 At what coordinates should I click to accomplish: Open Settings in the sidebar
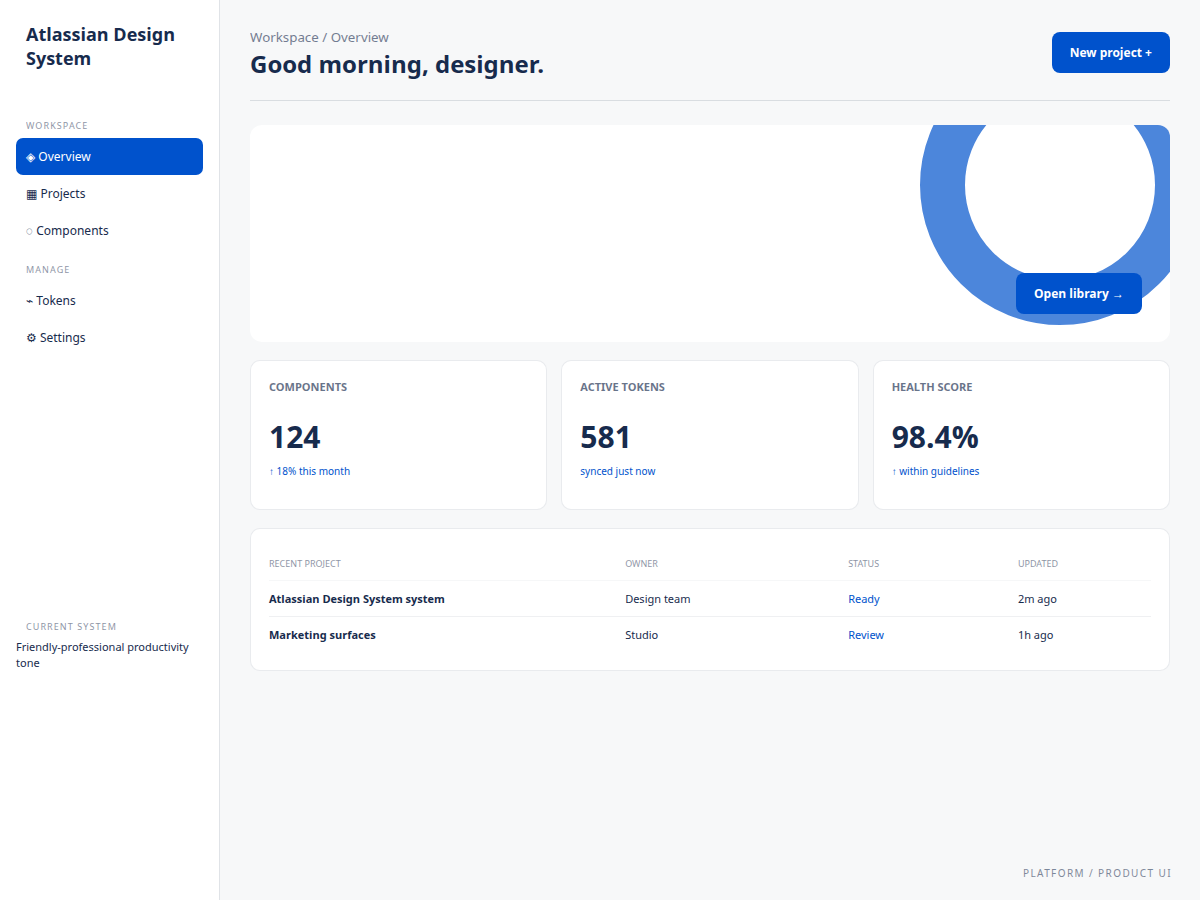tap(109, 337)
